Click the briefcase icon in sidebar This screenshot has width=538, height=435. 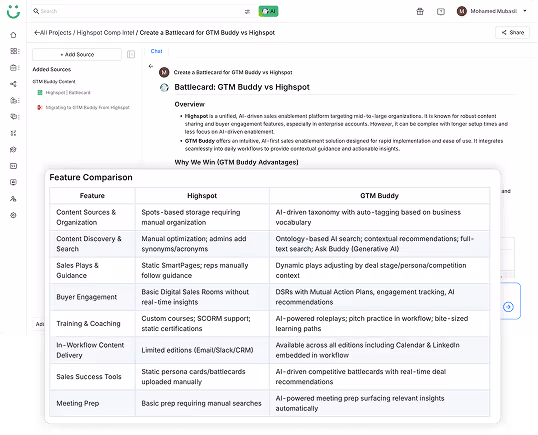click(14, 68)
